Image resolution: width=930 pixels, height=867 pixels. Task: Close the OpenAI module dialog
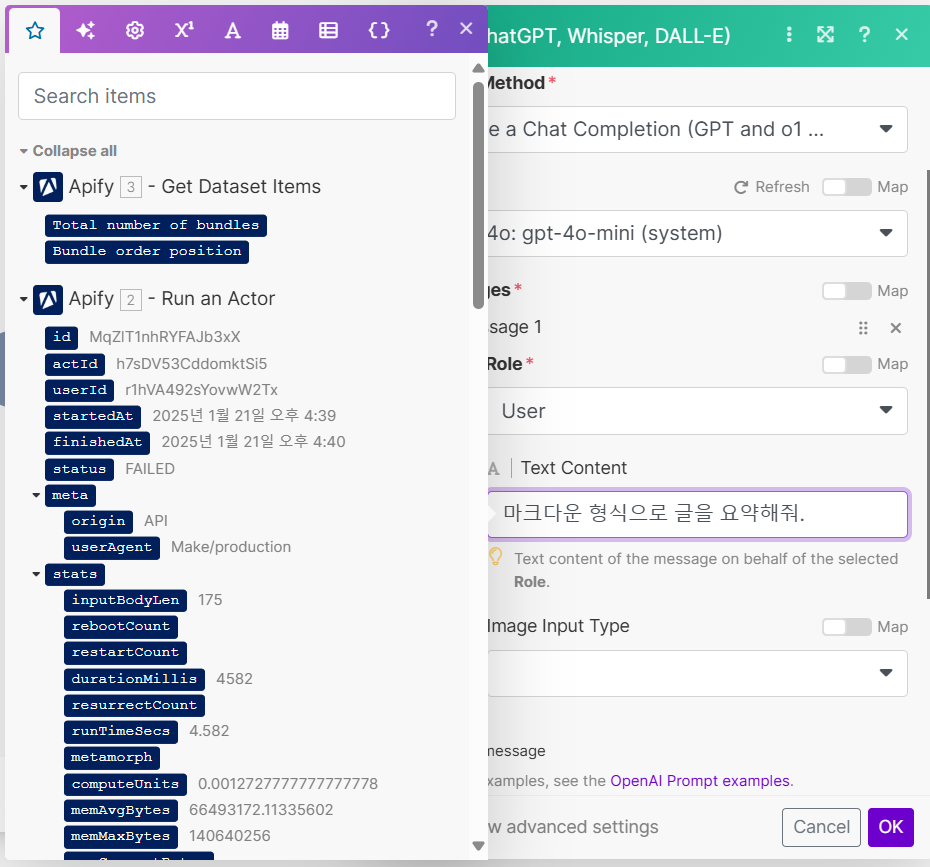902,34
